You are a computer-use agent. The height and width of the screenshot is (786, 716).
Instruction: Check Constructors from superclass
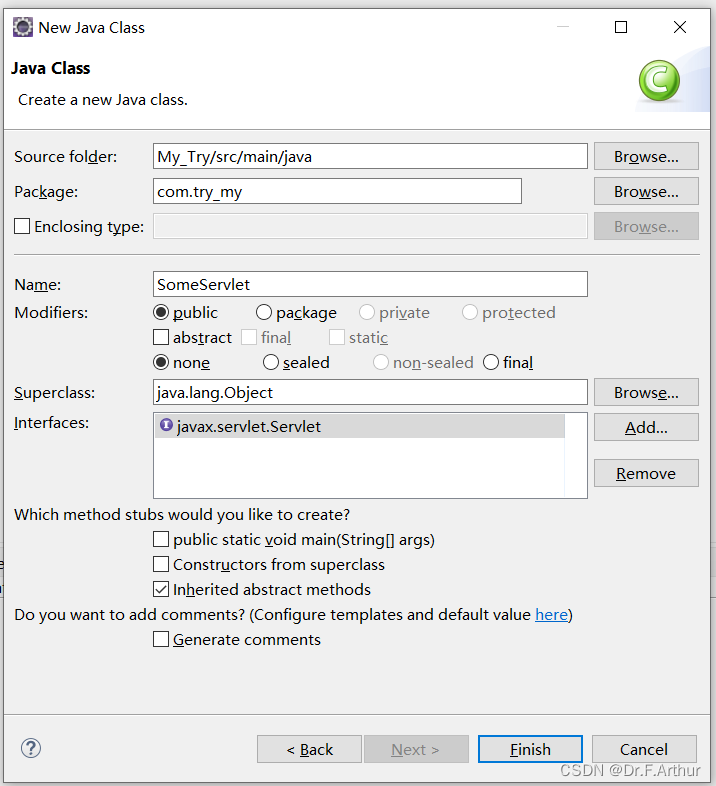[x=161, y=564]
